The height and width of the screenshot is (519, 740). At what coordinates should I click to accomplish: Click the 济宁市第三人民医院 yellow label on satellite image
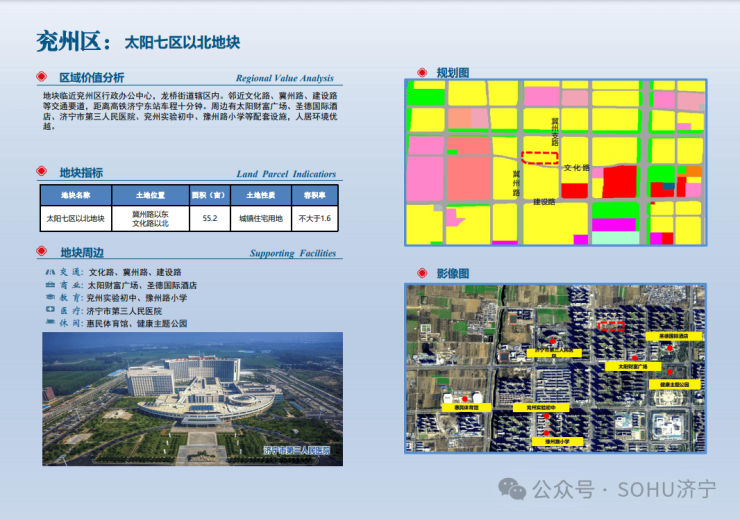click(554, 352)
